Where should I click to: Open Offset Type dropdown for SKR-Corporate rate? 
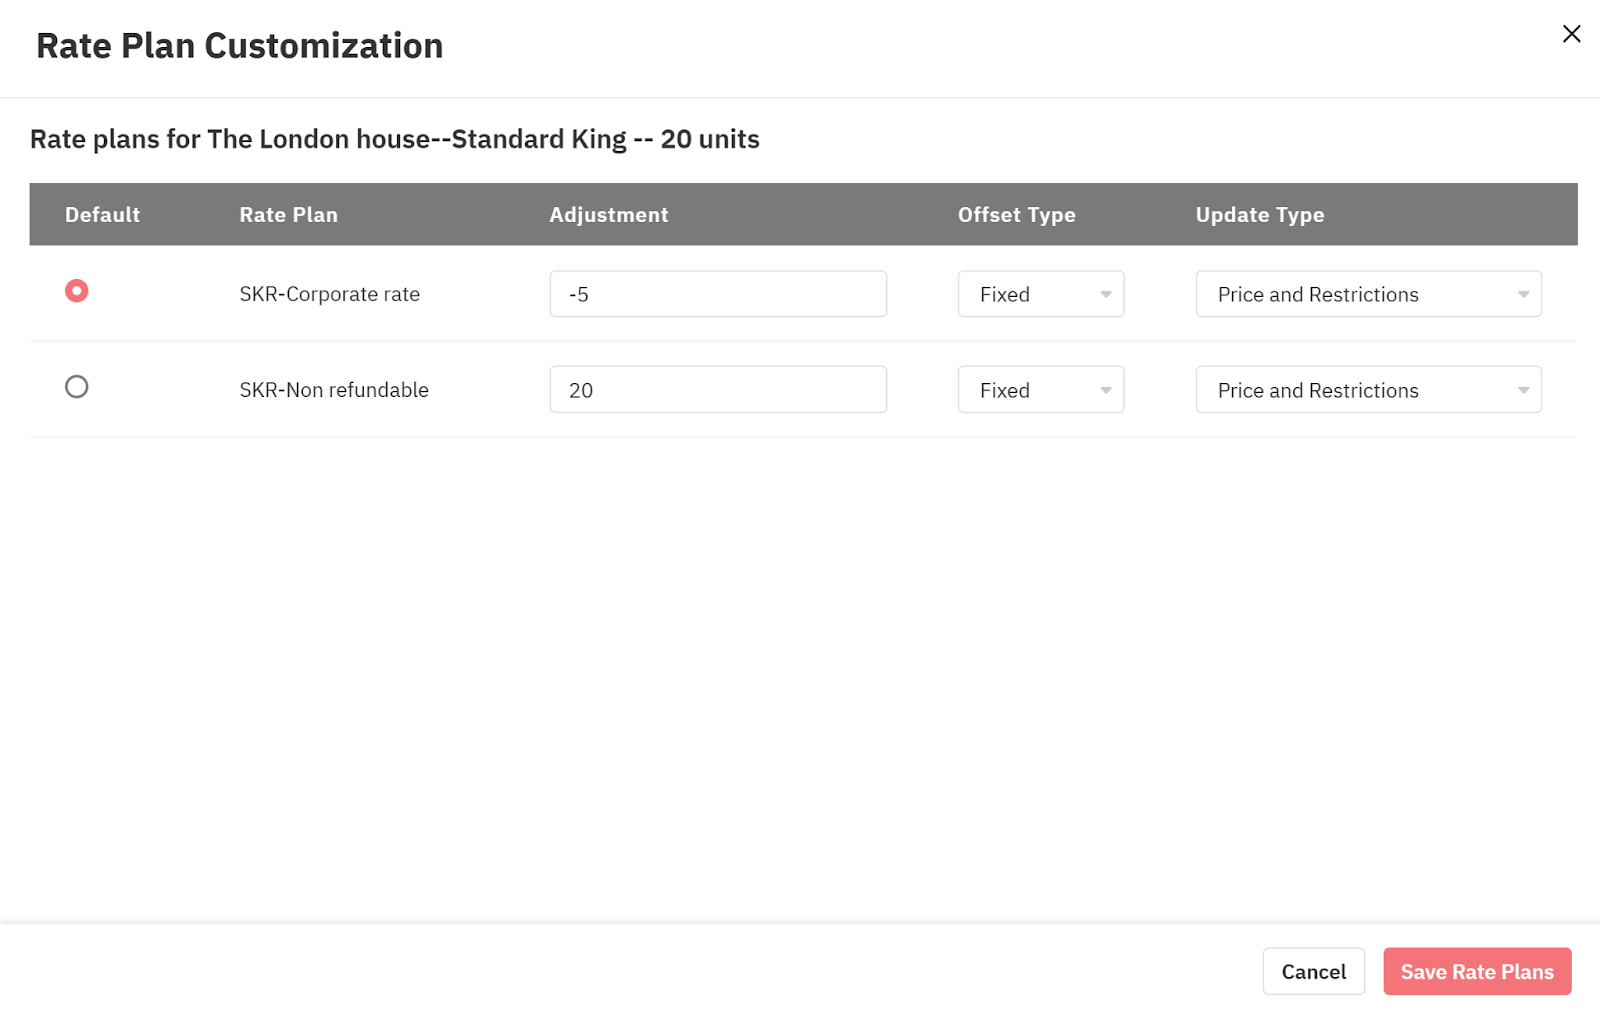tap(1040, 294)
